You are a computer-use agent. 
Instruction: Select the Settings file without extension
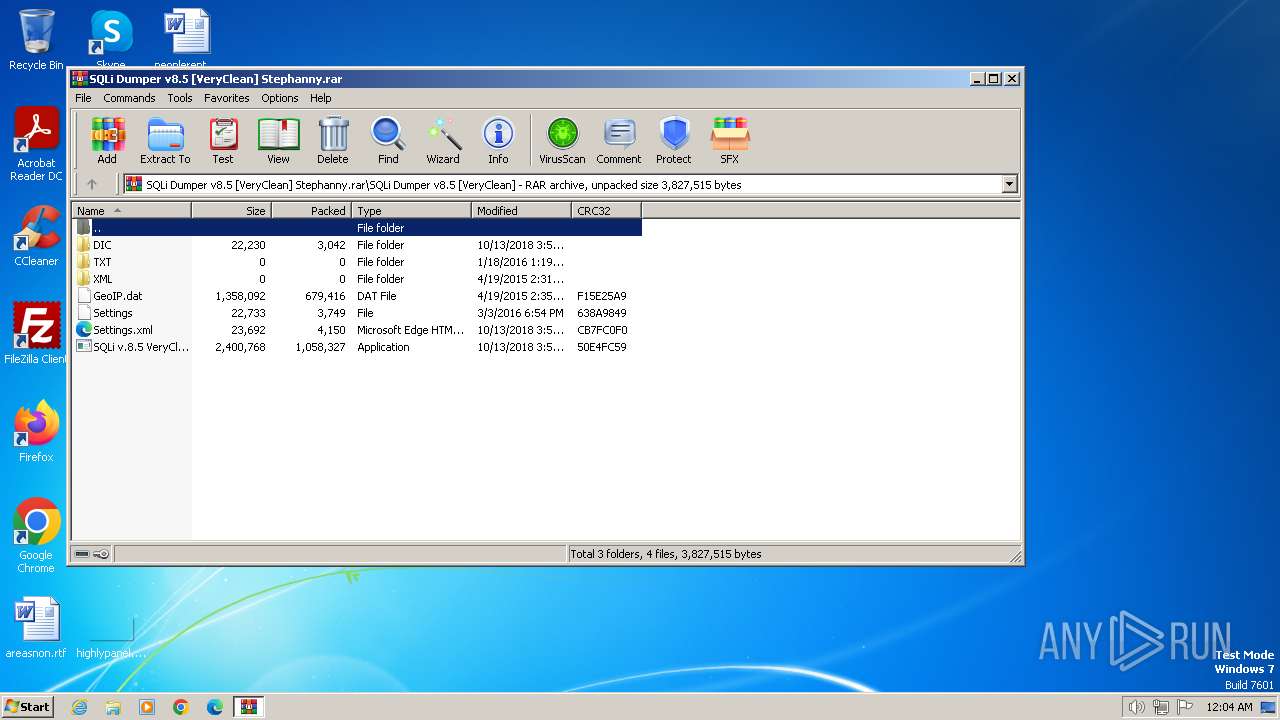[357, 313]
